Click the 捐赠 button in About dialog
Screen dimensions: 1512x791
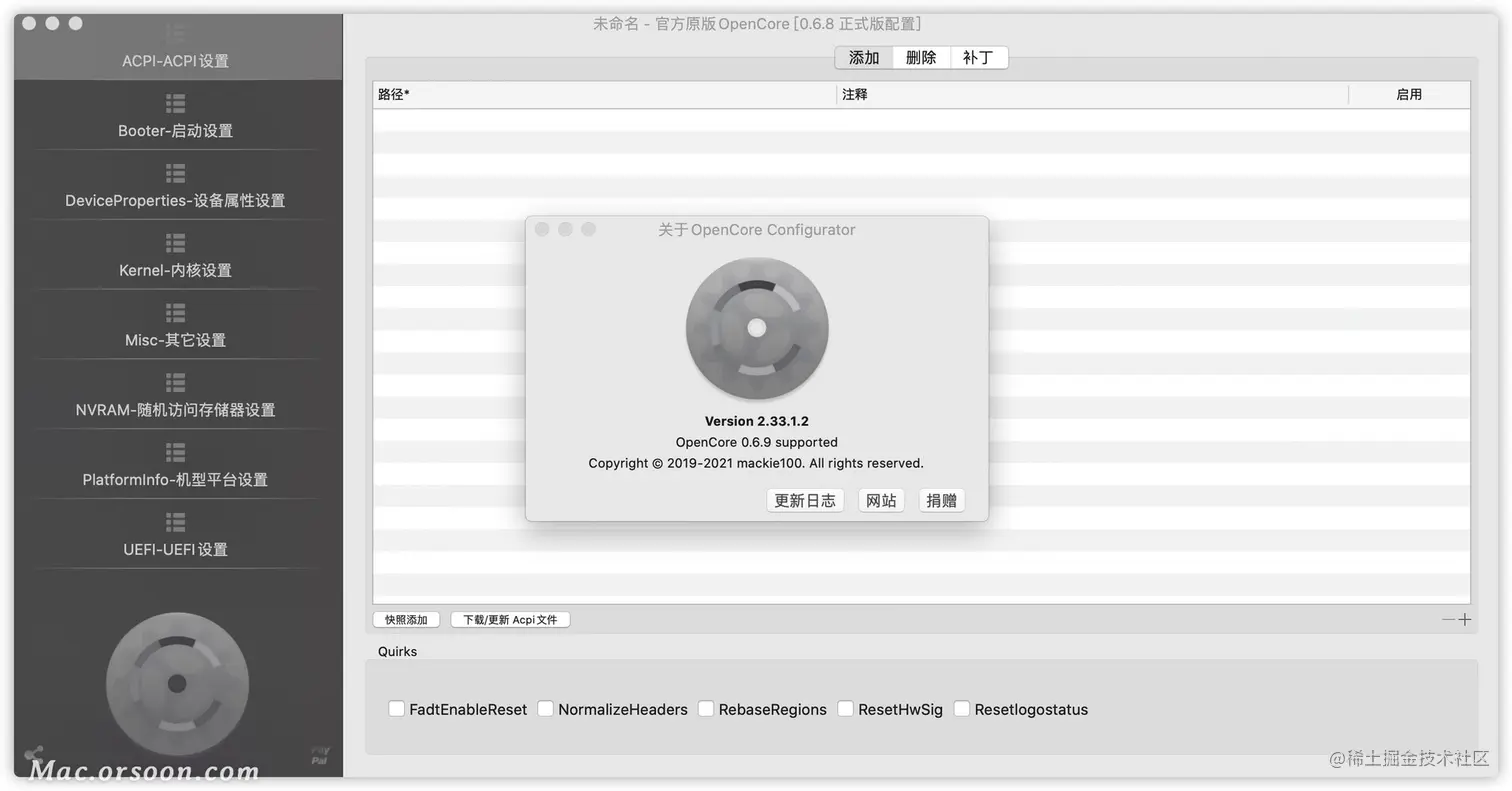tap(942, 500)
